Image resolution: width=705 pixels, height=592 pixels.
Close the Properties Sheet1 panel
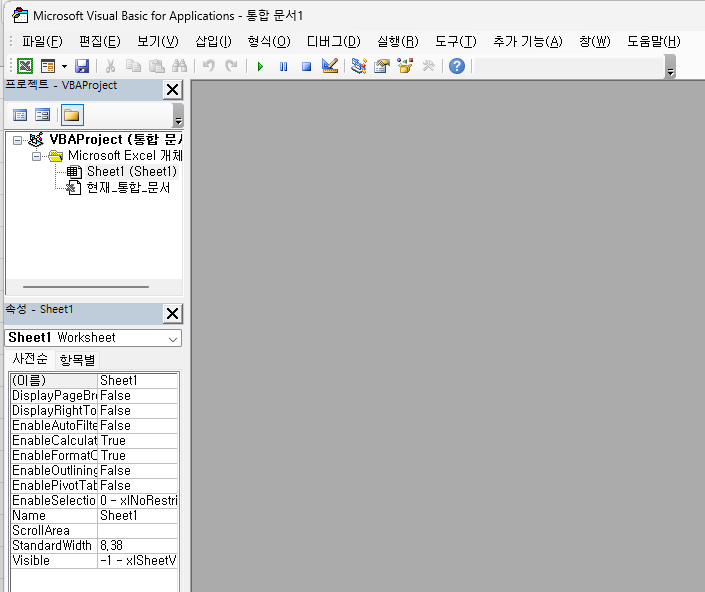[x=173, y=313]
